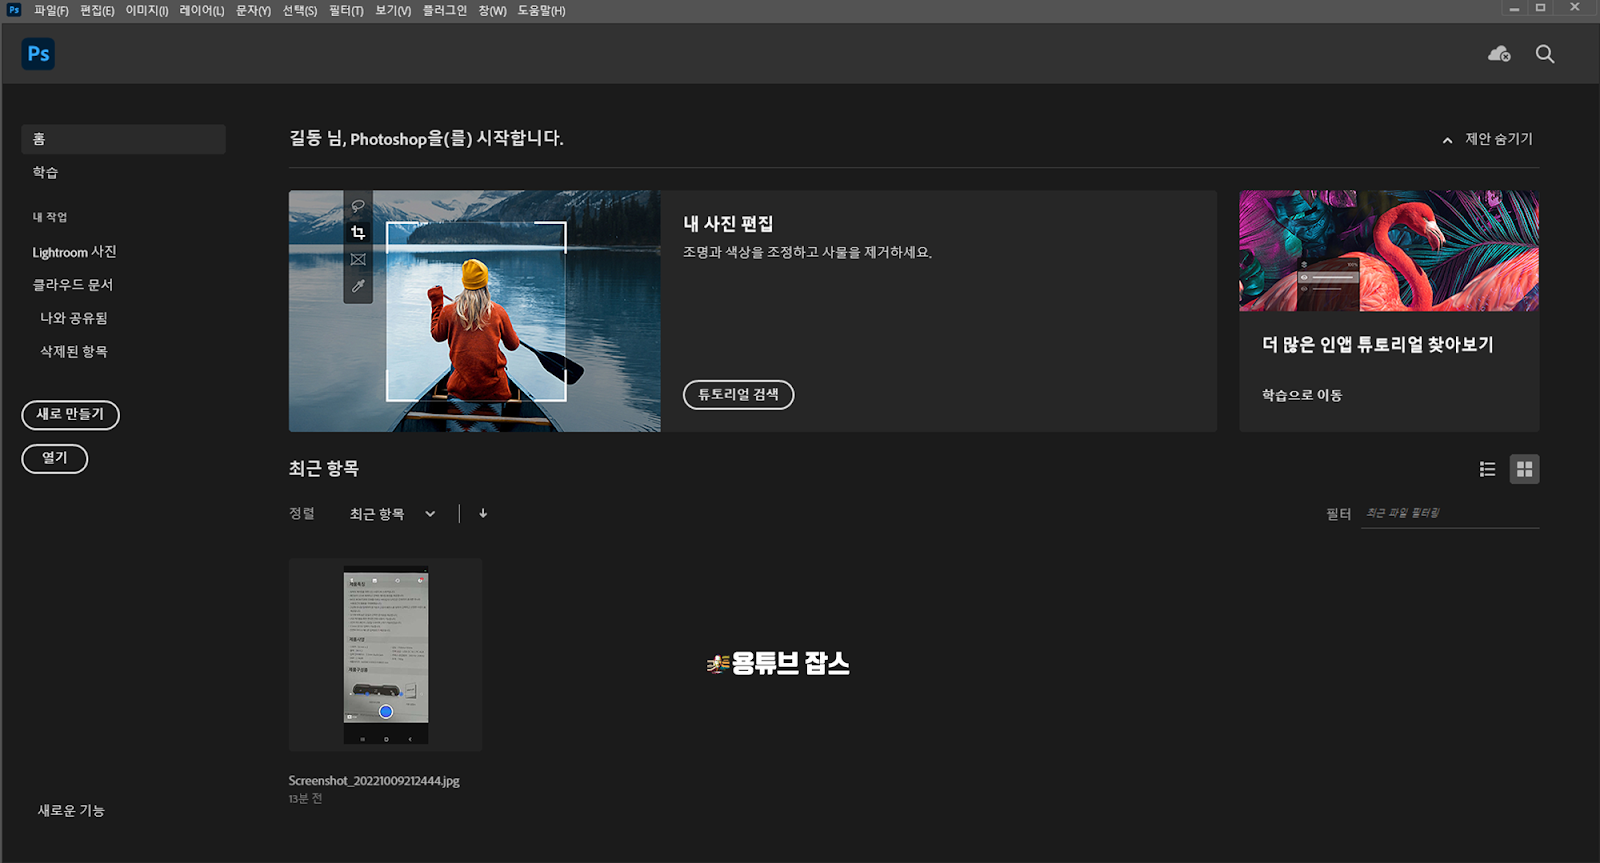Click the flamingo tutorial image

pyautogui.click(x=1389, y=251)
